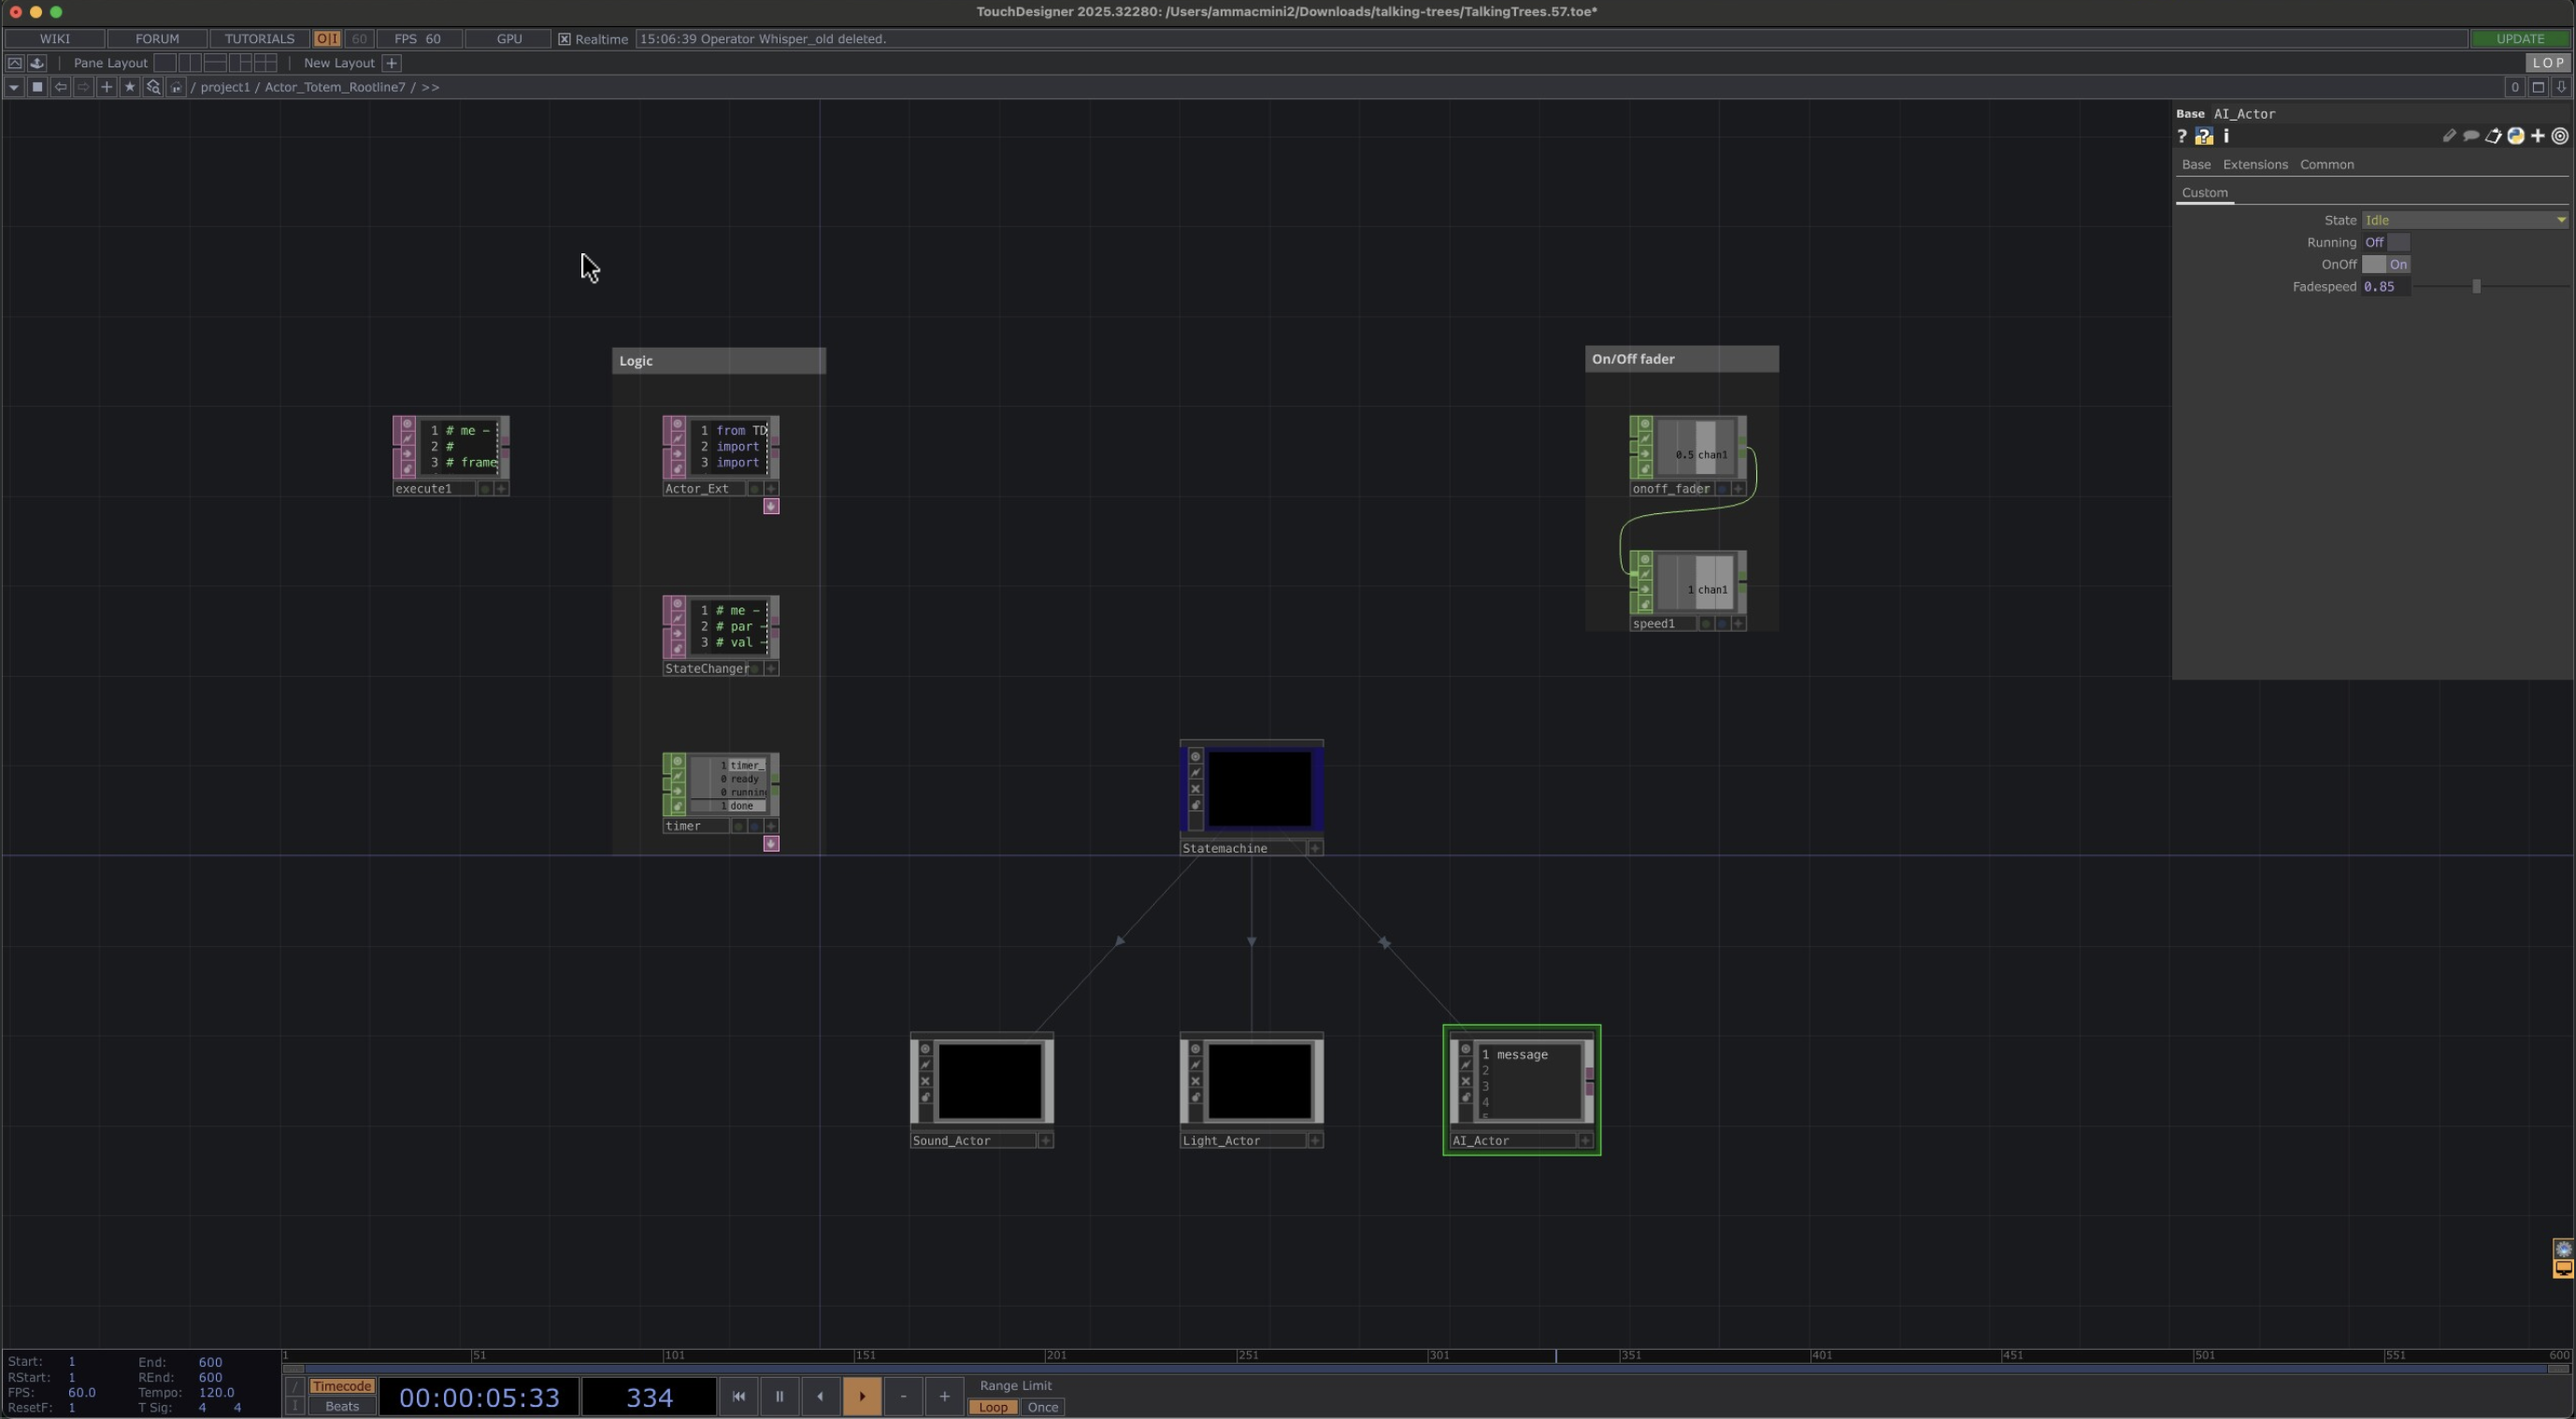Expand Sound_Actor node plus button

(1045, 1141)
